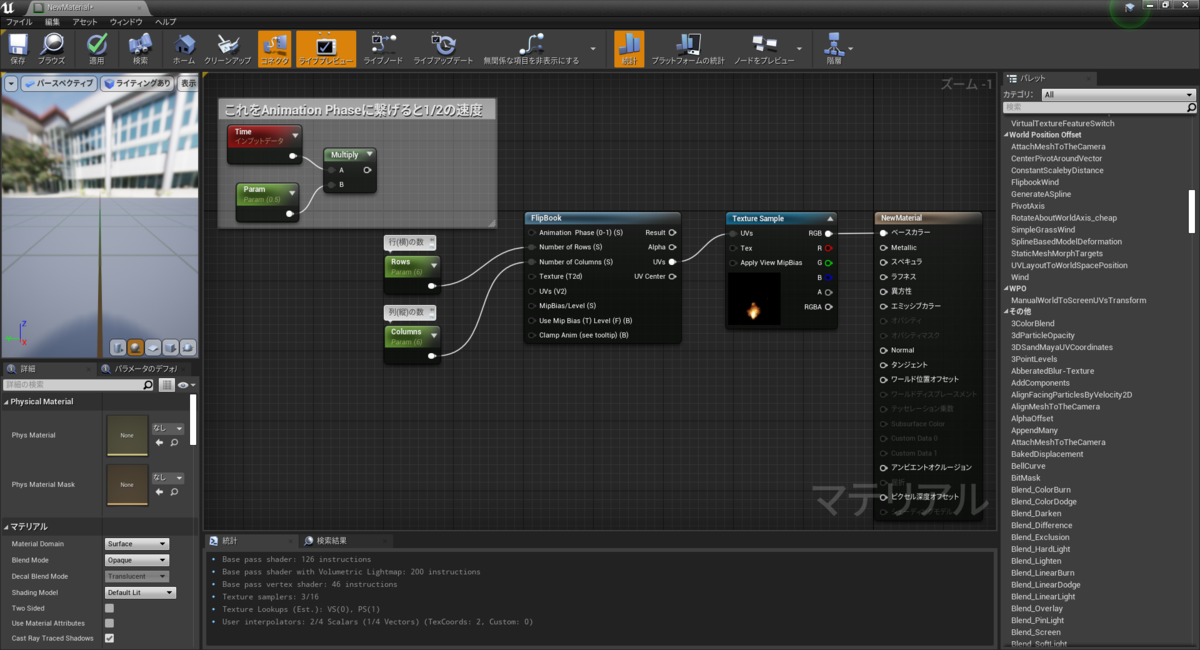Click the palette search field
This screenshot has width=1200, height=650.
coord(1099,107)
